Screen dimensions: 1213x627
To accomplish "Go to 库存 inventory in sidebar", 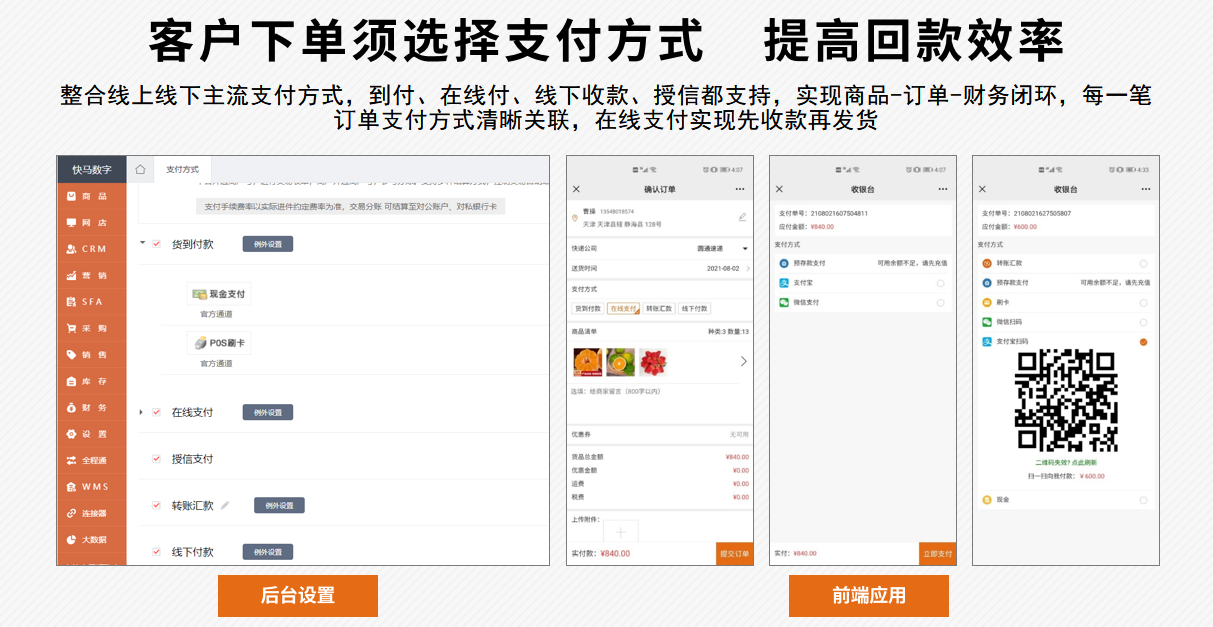I will tap(92, 381).
